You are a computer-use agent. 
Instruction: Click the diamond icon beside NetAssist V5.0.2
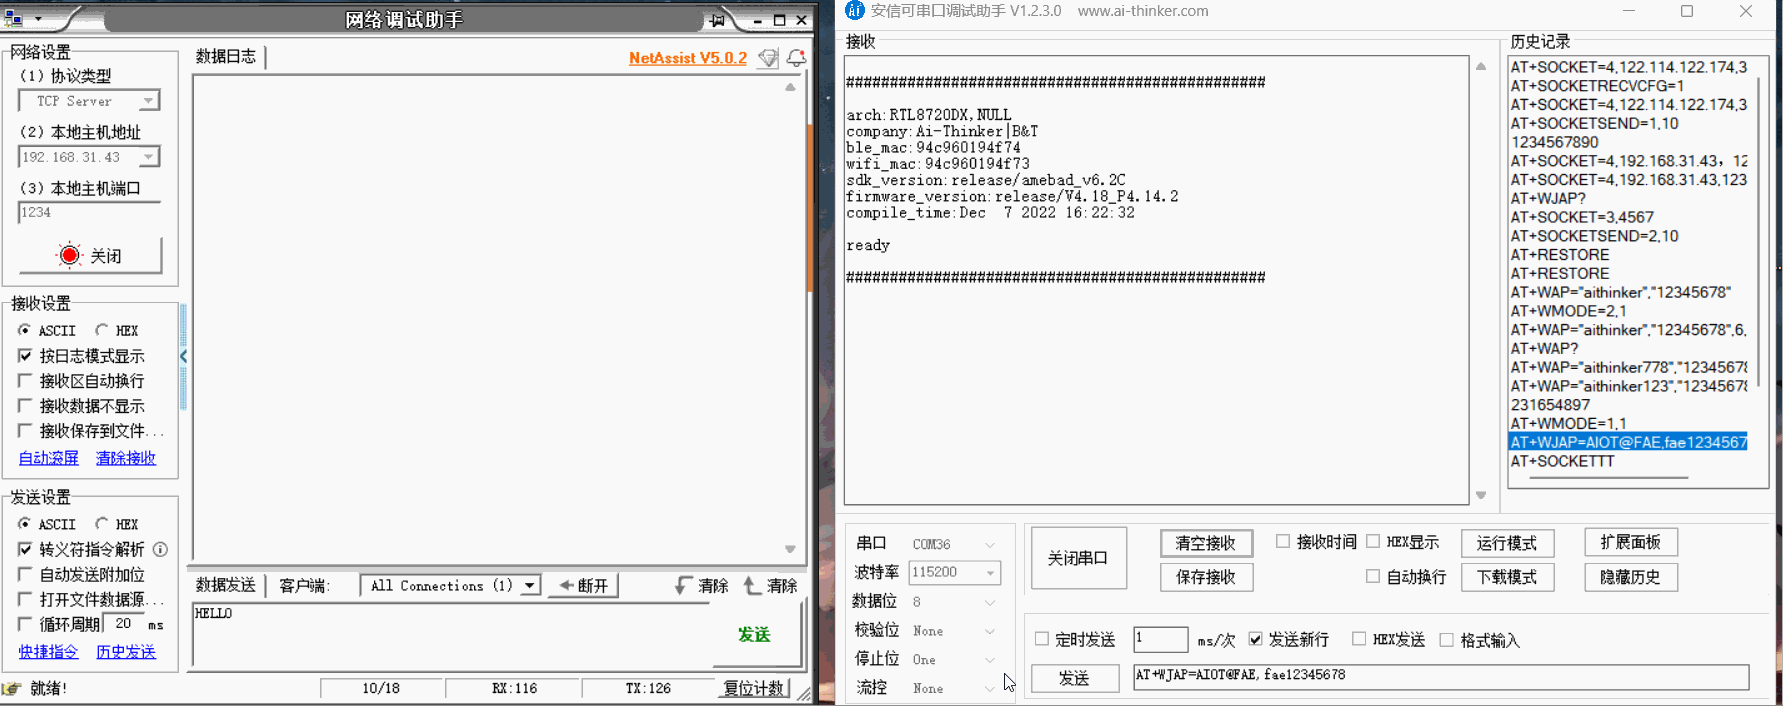[767, 58]
